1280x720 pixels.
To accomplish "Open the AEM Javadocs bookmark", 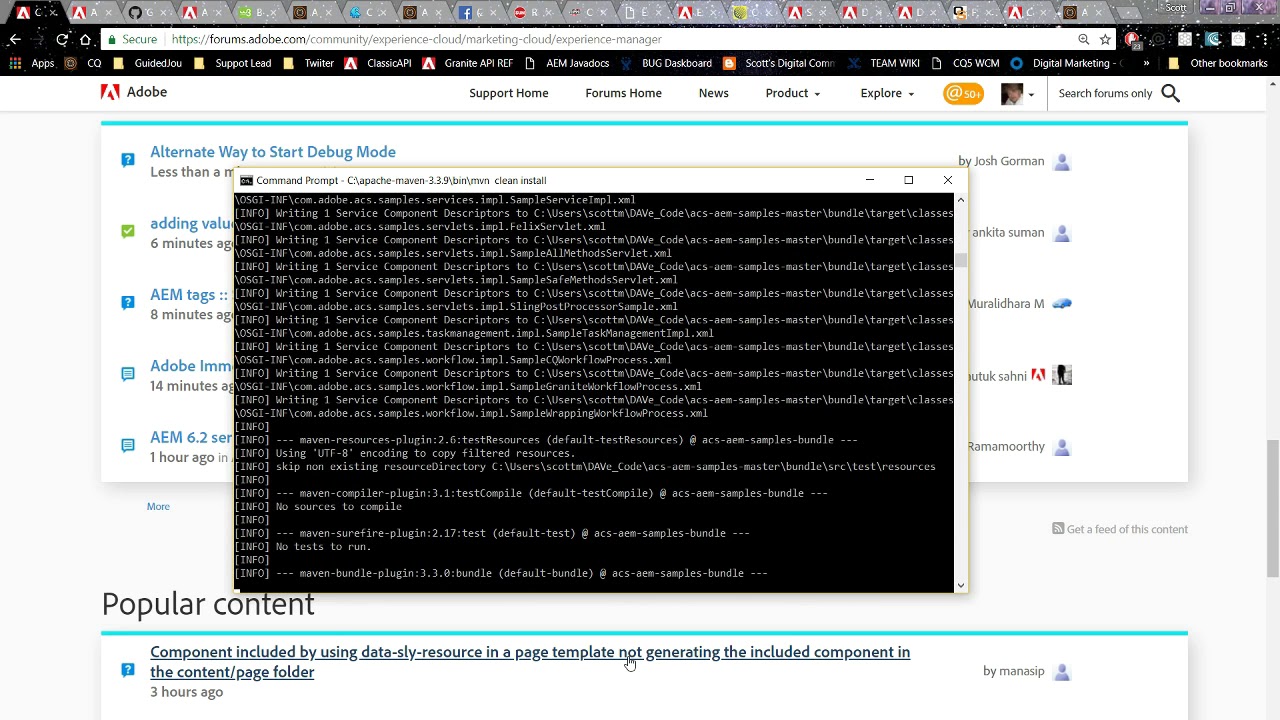I will [566, 63].
